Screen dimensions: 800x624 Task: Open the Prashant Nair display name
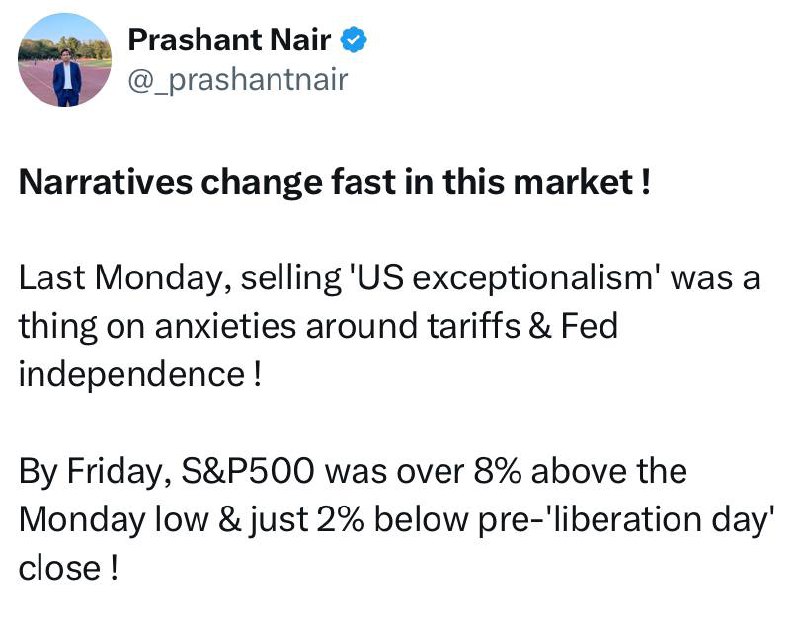pyautogui.click(x=230, y=40)
